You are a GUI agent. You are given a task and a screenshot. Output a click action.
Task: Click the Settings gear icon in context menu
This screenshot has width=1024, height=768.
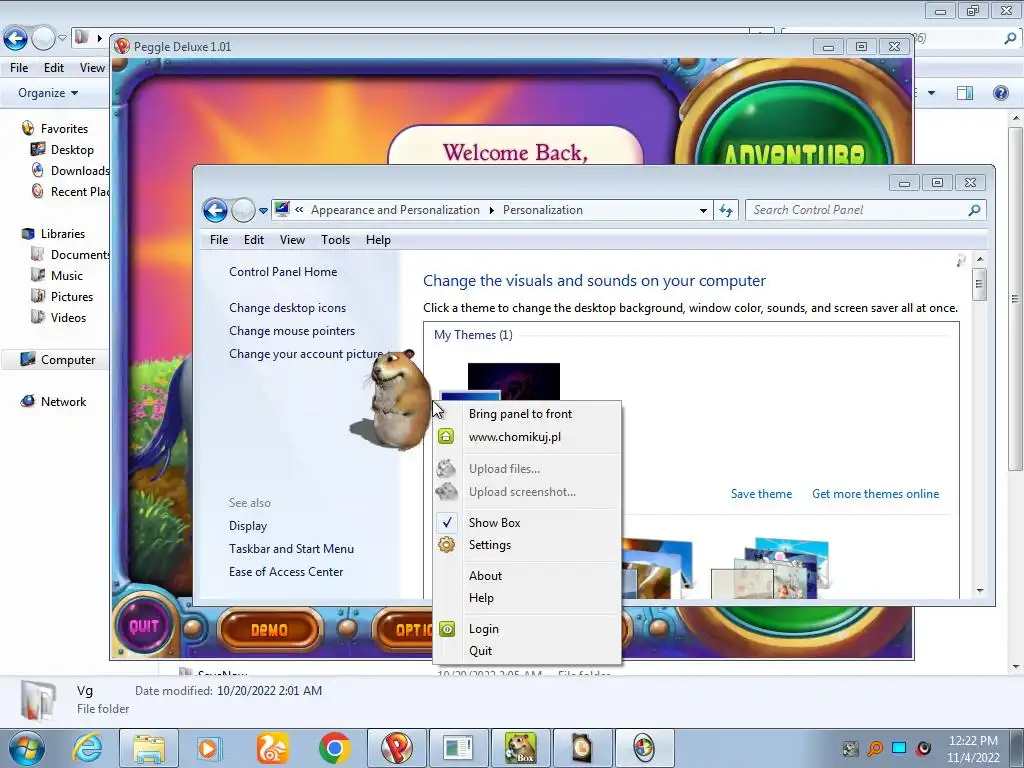point(446,545)
